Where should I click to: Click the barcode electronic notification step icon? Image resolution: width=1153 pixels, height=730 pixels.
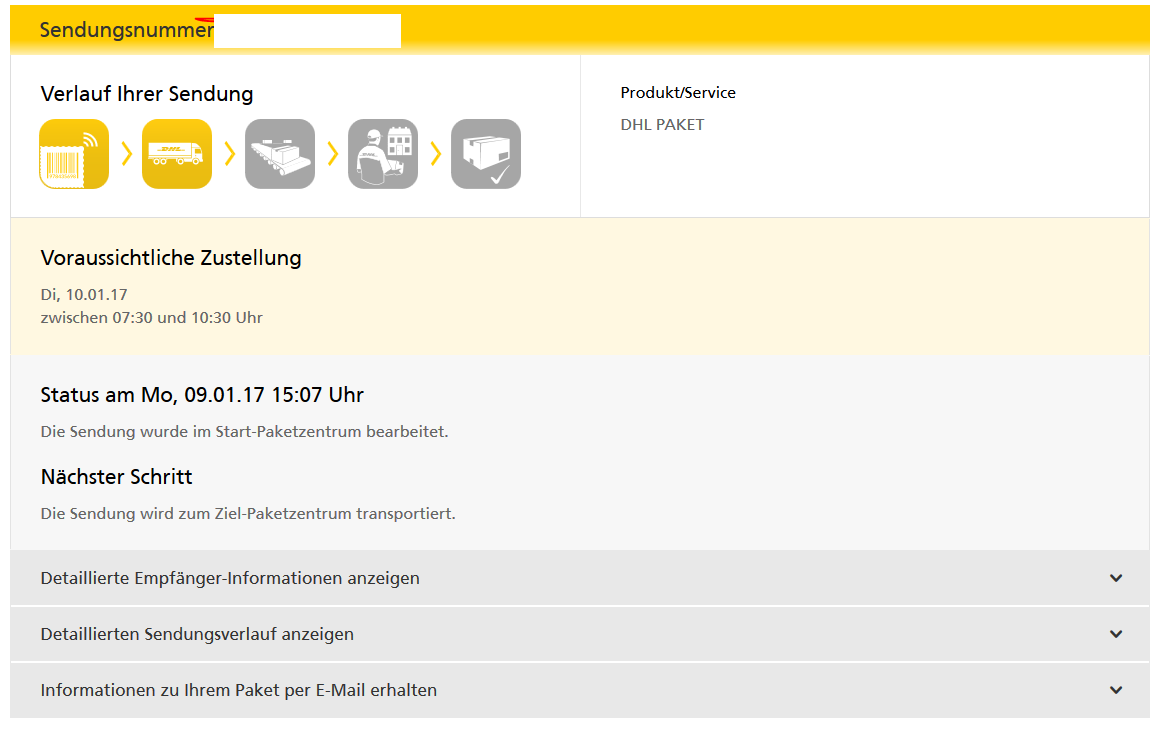(74, 154)
